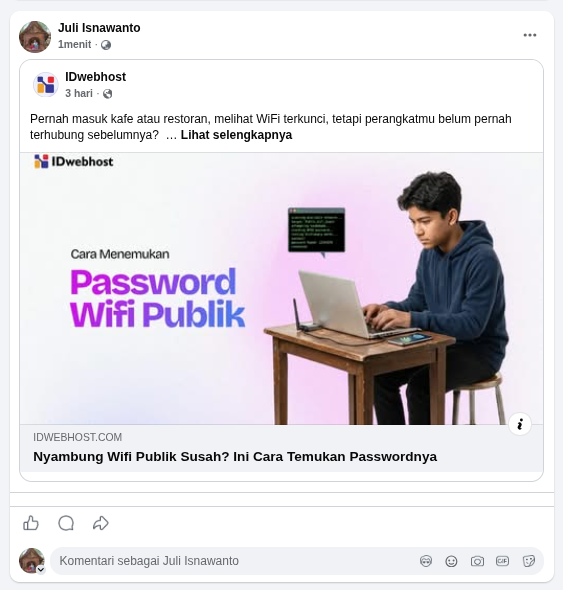This screenshot has height=590, width=563.
Task: Add a GIF to the comment
Action: click(502, 561)
